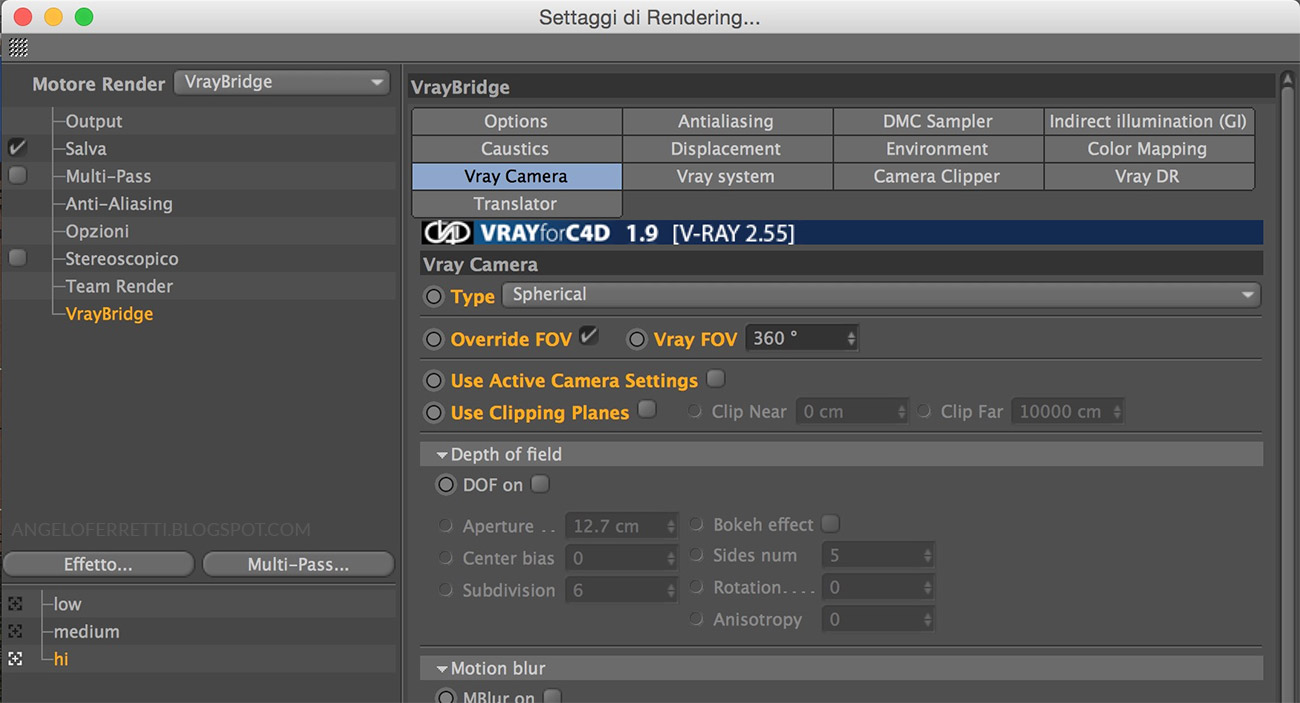Click the VRAYforC4D logo banner
This screenshot has height=703, width=1300.
842,233
